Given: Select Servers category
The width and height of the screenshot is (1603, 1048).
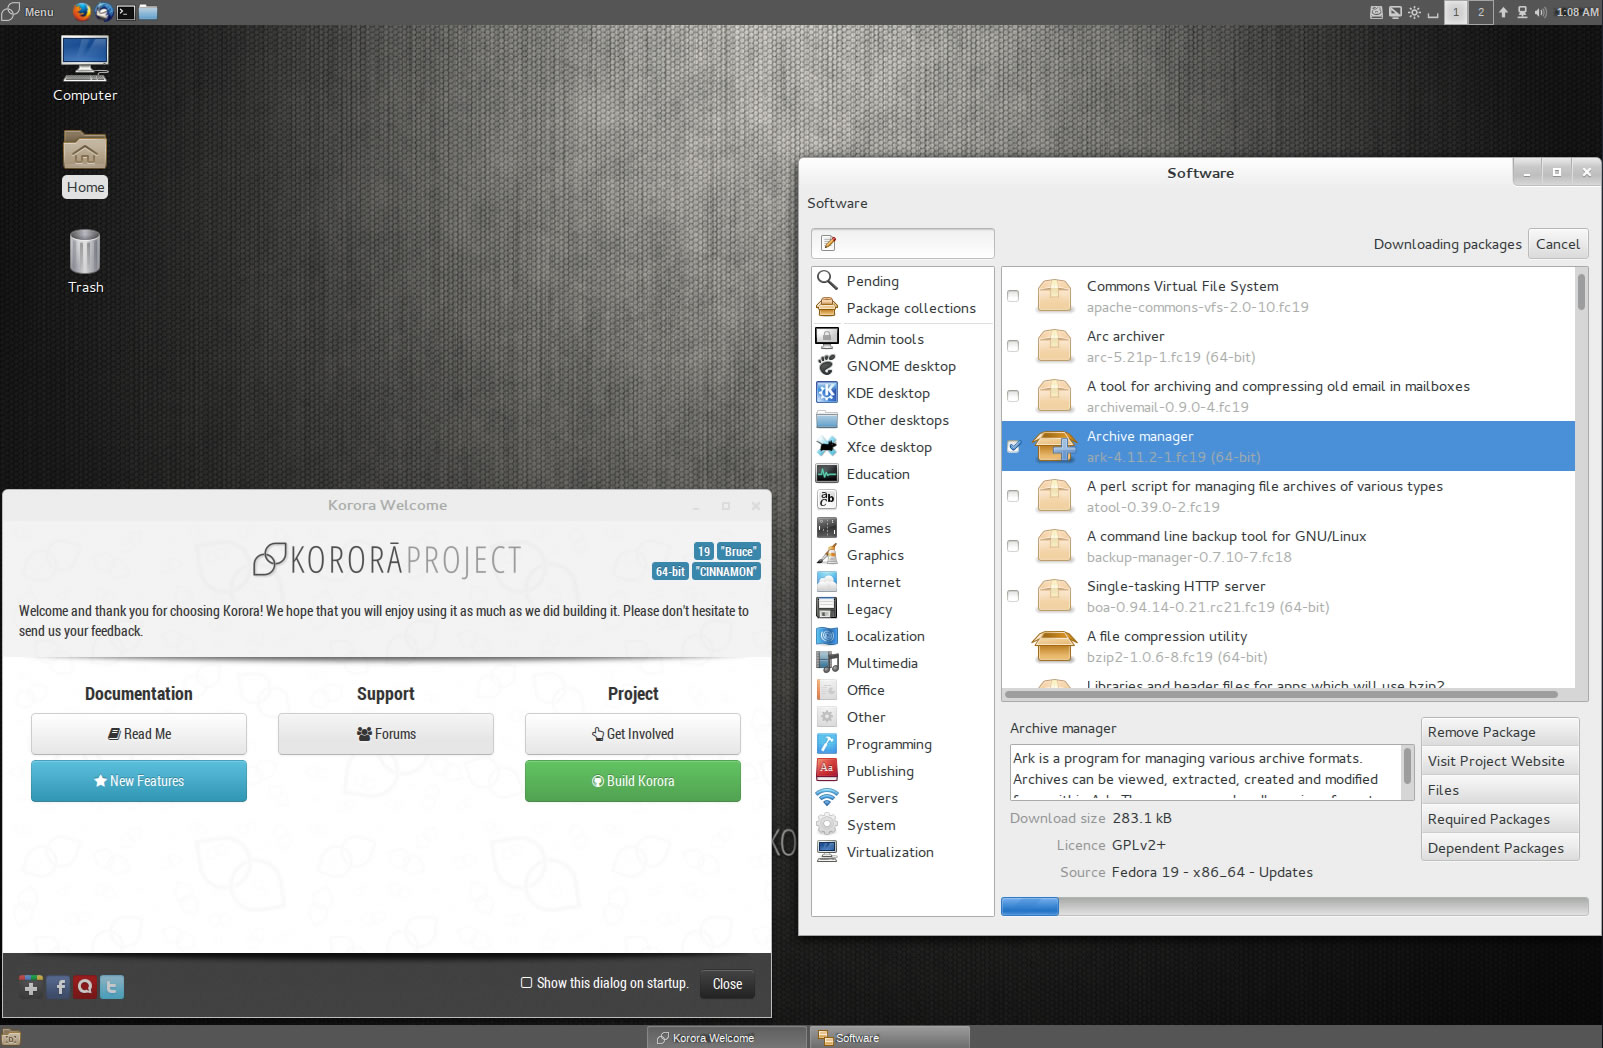Looking at the screenshot, I should pyautogui.click(x=902, y=798).
